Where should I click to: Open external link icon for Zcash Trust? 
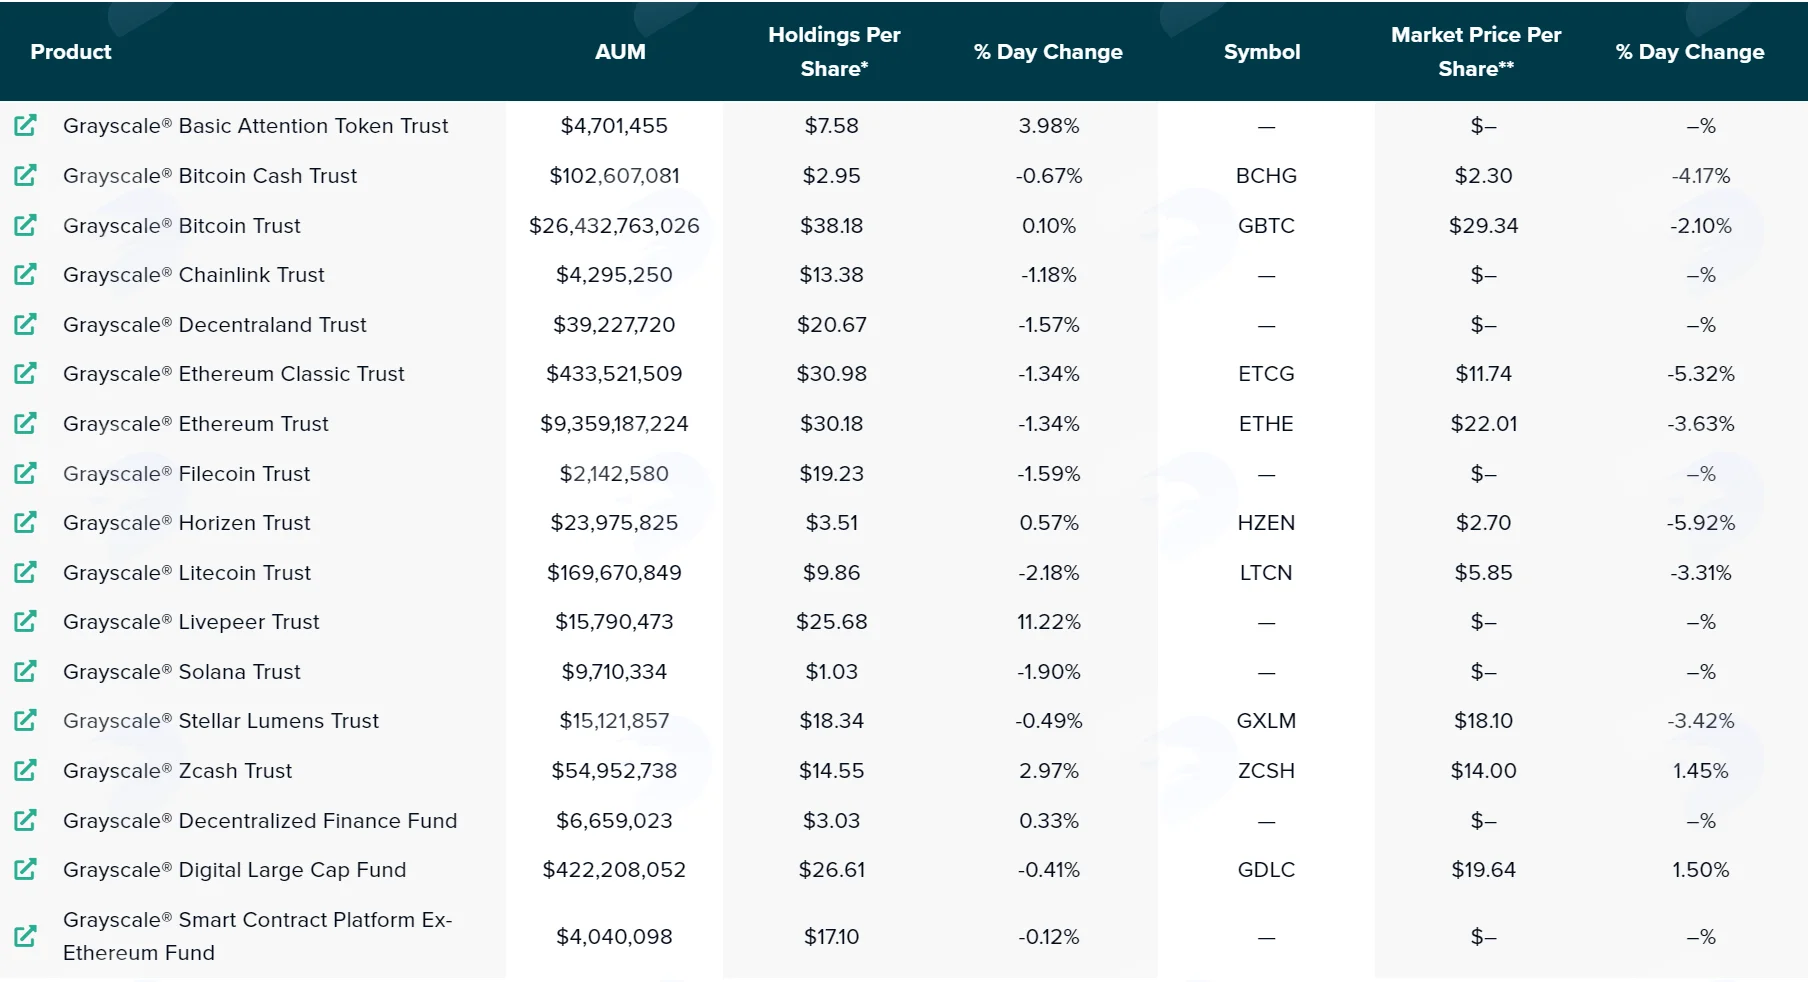click(25, 770)
